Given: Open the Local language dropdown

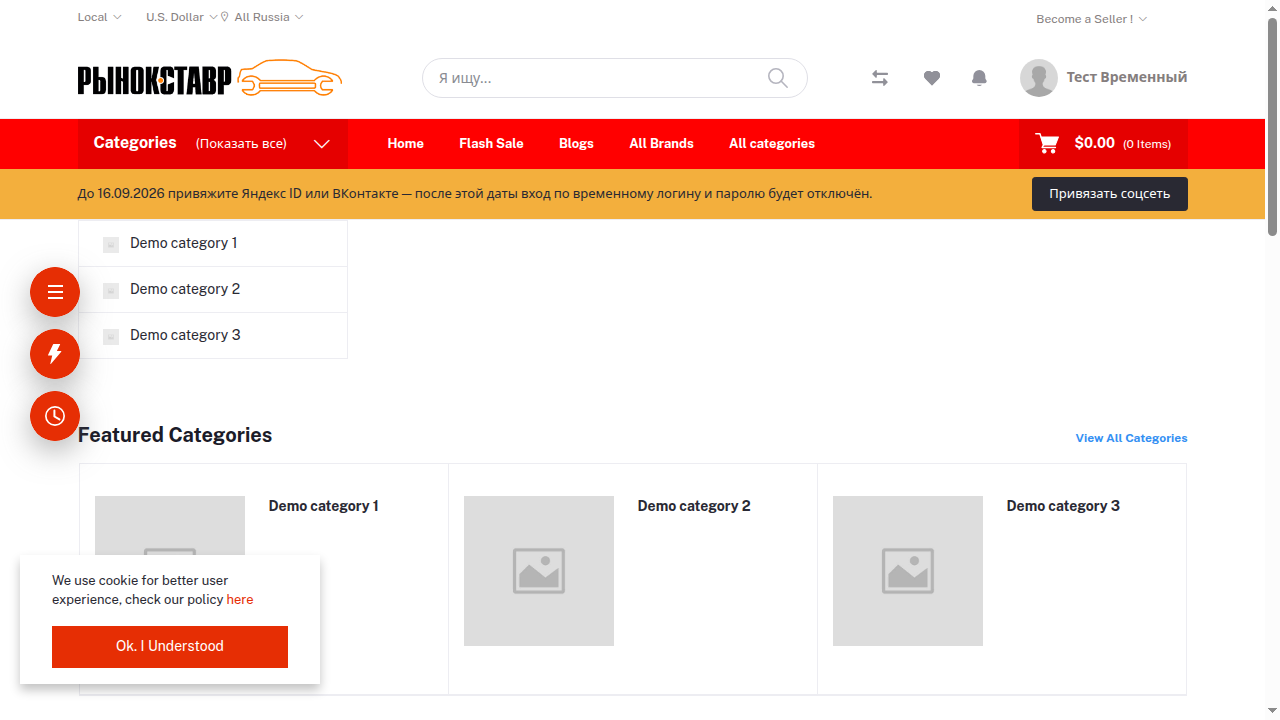Looking at the screenshot, I should coord(100,17).
